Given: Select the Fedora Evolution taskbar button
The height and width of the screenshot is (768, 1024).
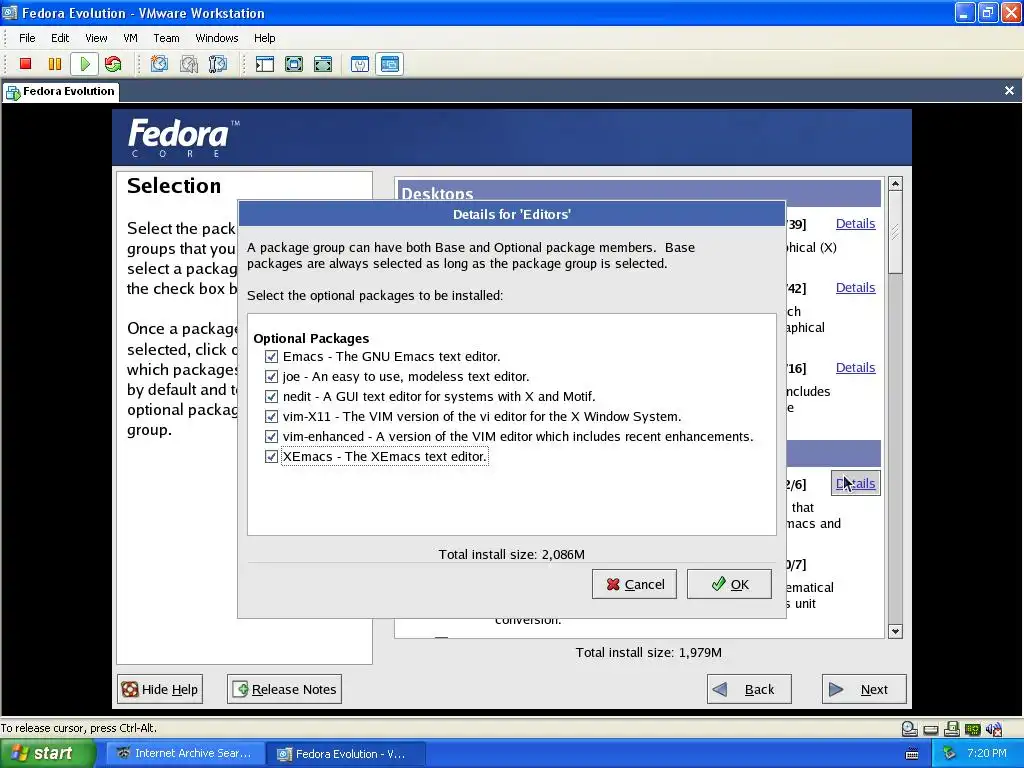Looking at the screenshot, I should 347,754.
